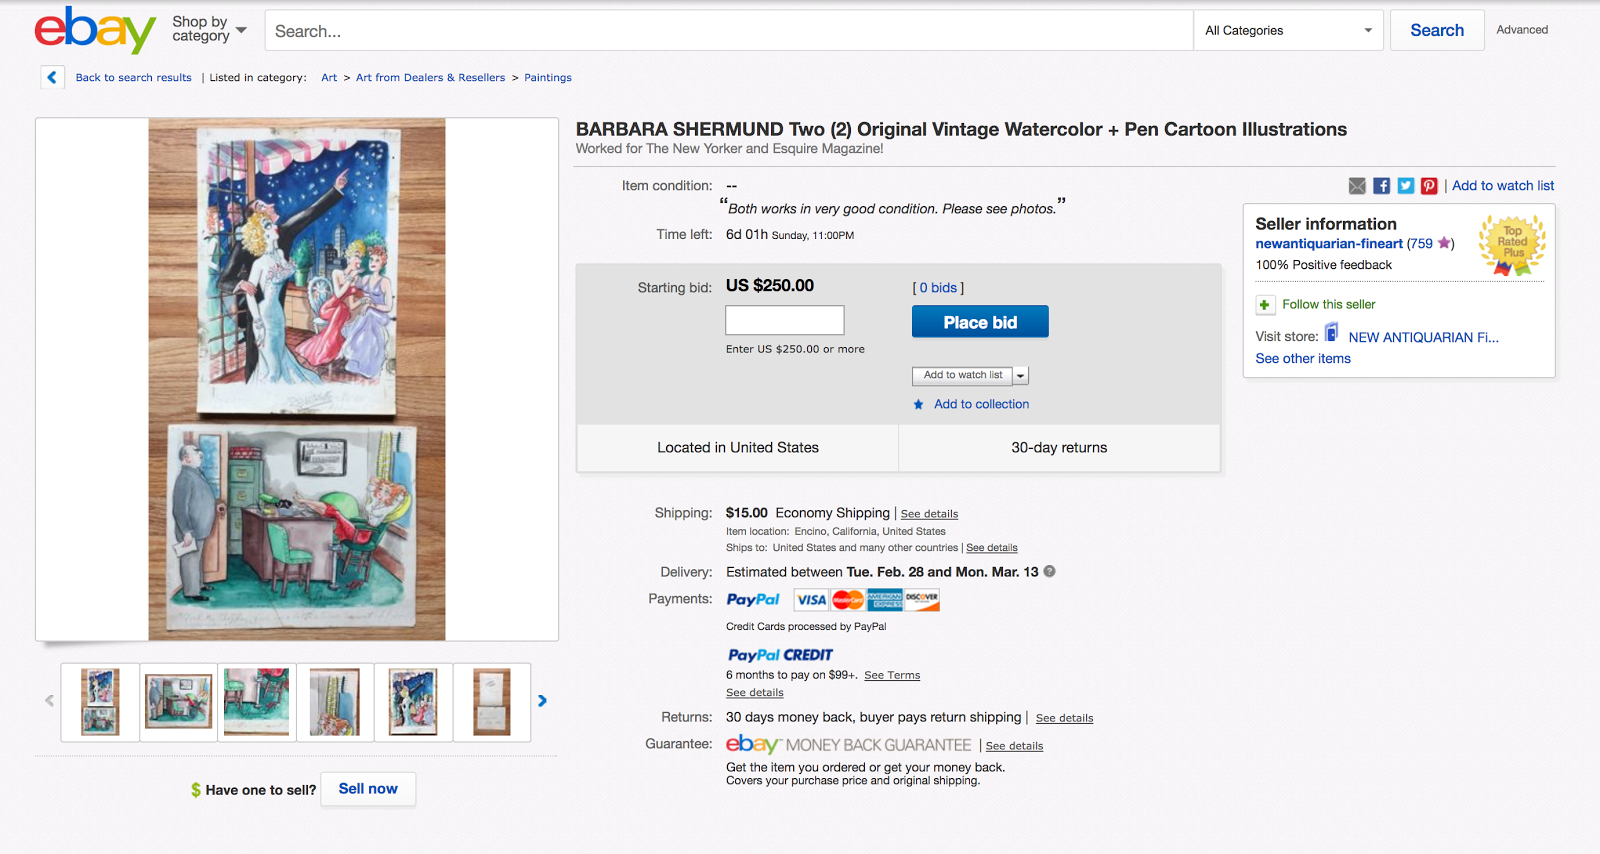Share listing on Twitter
Image resolution: width=1600 pixels, height=854 pixels.
click(x=1405, y=186)
